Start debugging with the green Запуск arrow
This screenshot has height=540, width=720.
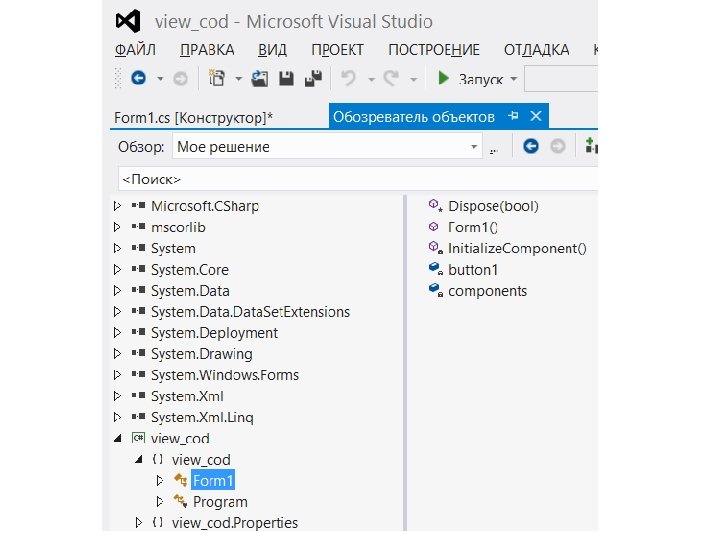click(x=443, y=78)
